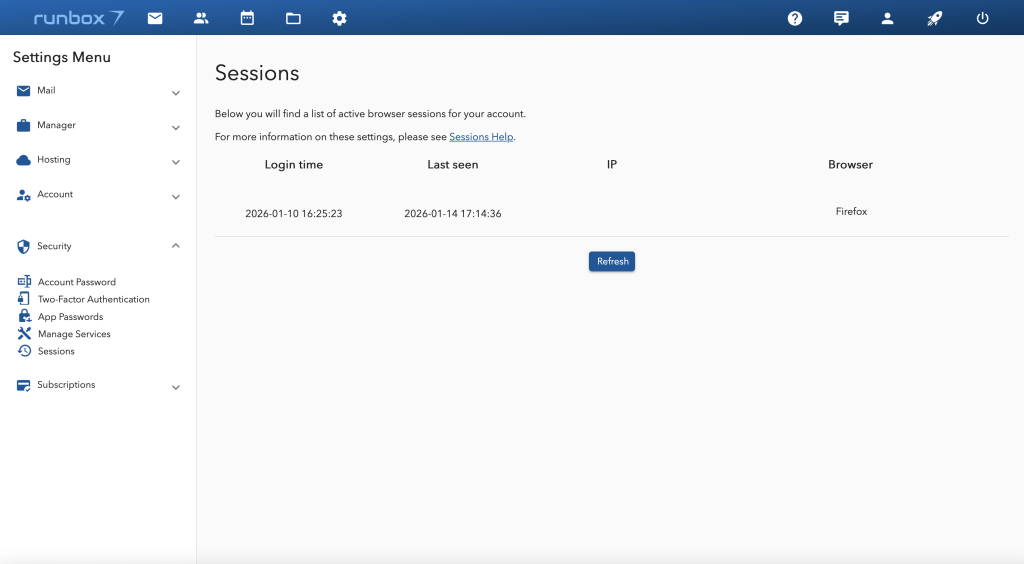Viewport: 1024px width, 564px height.
Task: Click the user profile icon in top bar
Action: [887, 18]
